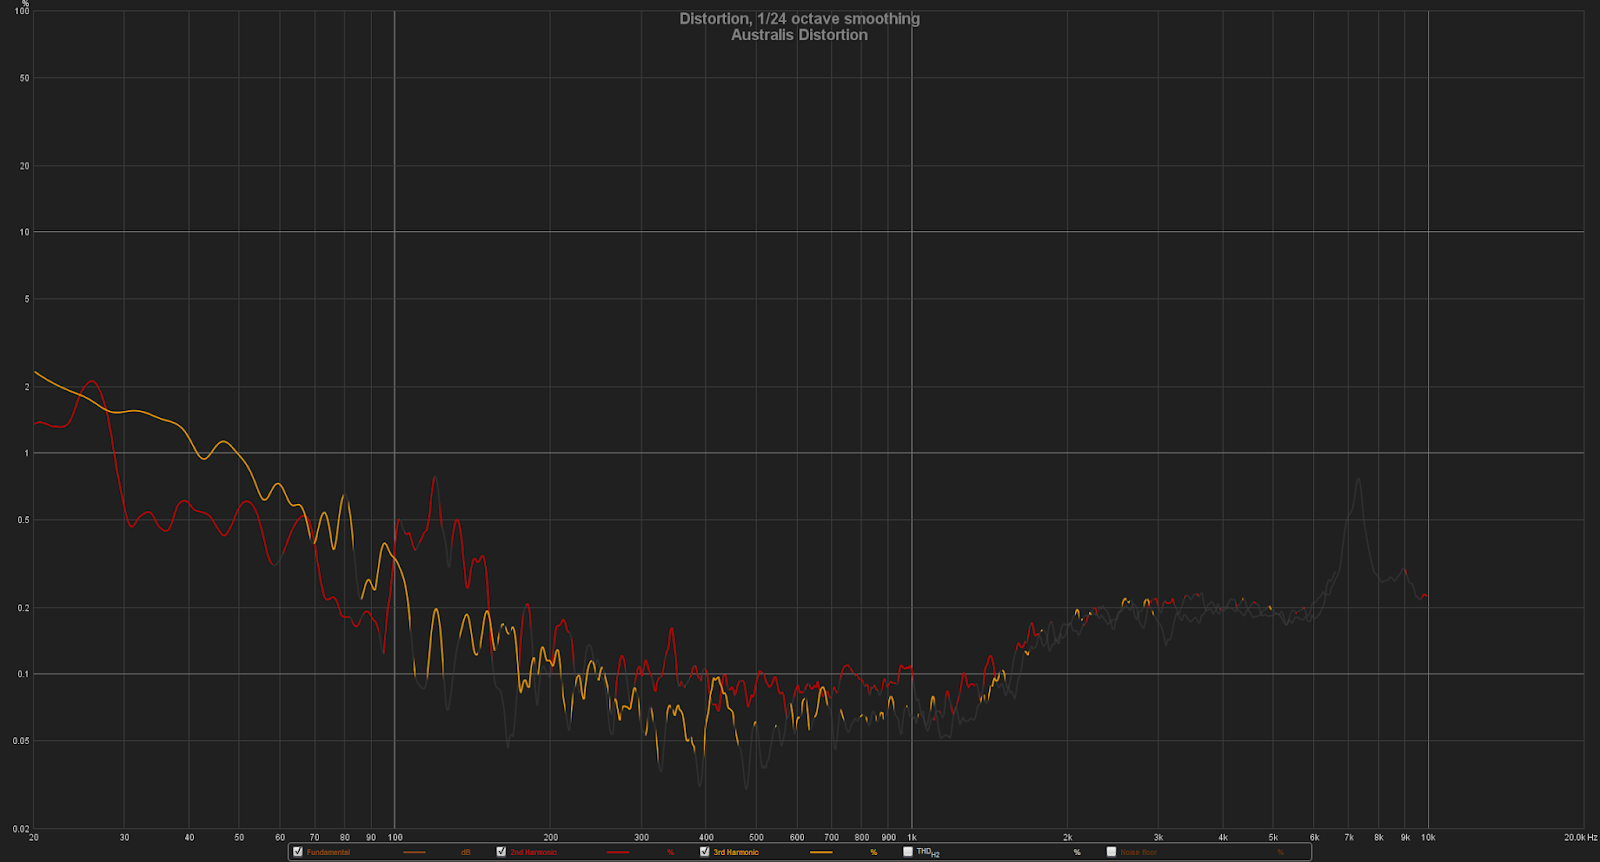Uncheck the 2nd Harmonic trace checkbox

pyautogui.click(x=501, y=852)
